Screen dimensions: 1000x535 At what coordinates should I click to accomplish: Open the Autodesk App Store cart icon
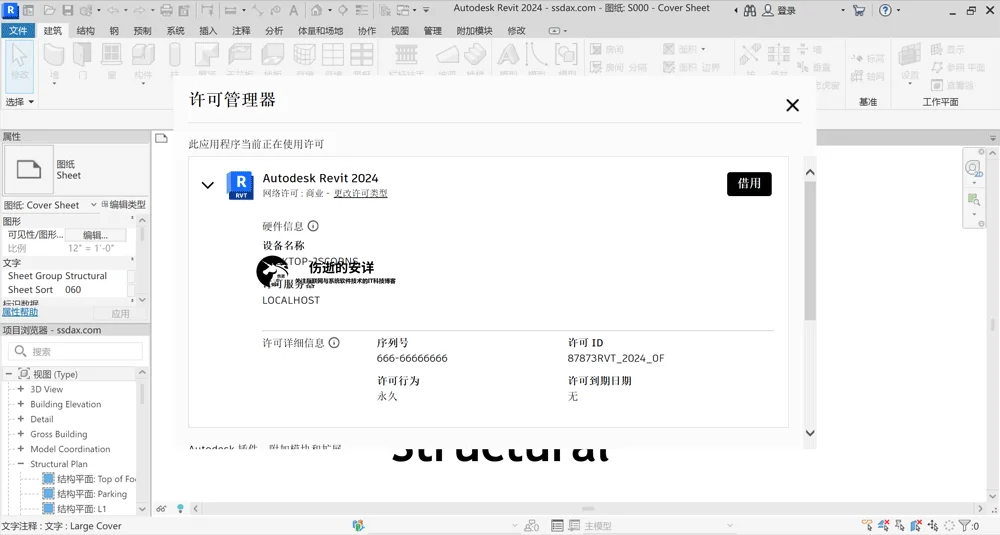tap(859, 10)
